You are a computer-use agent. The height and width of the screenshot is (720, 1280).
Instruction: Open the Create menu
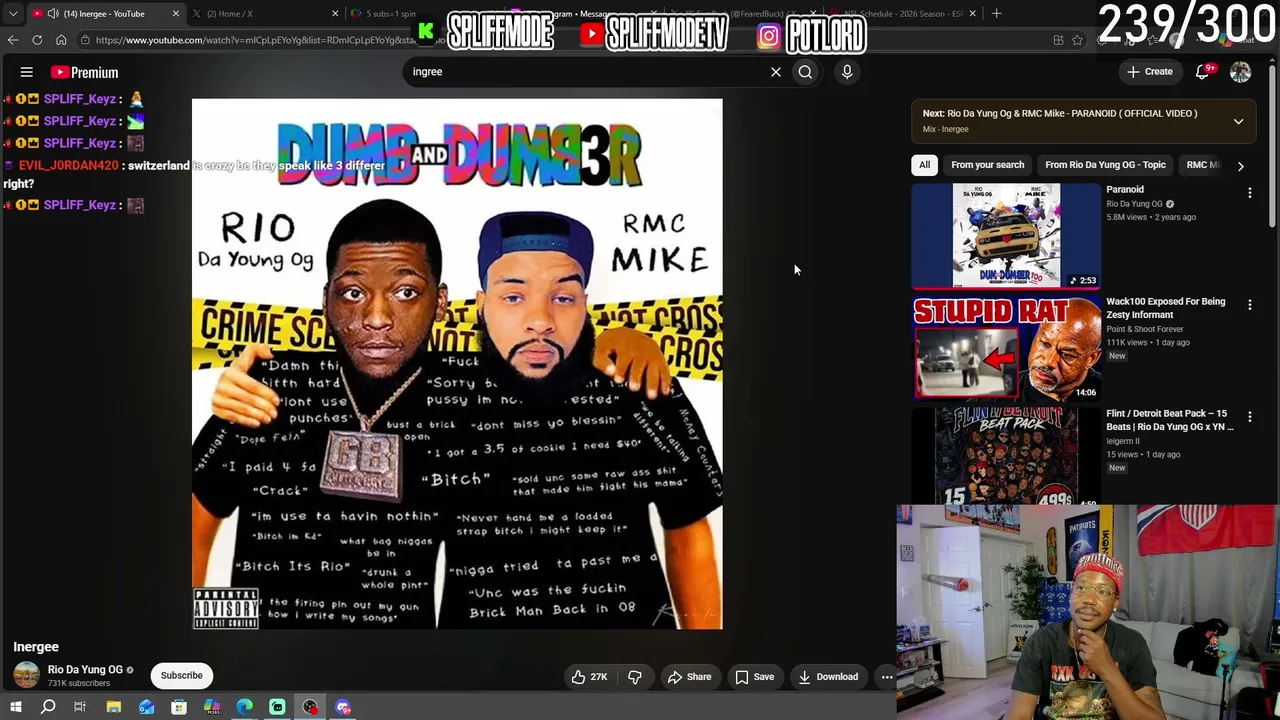(1150, 72)
